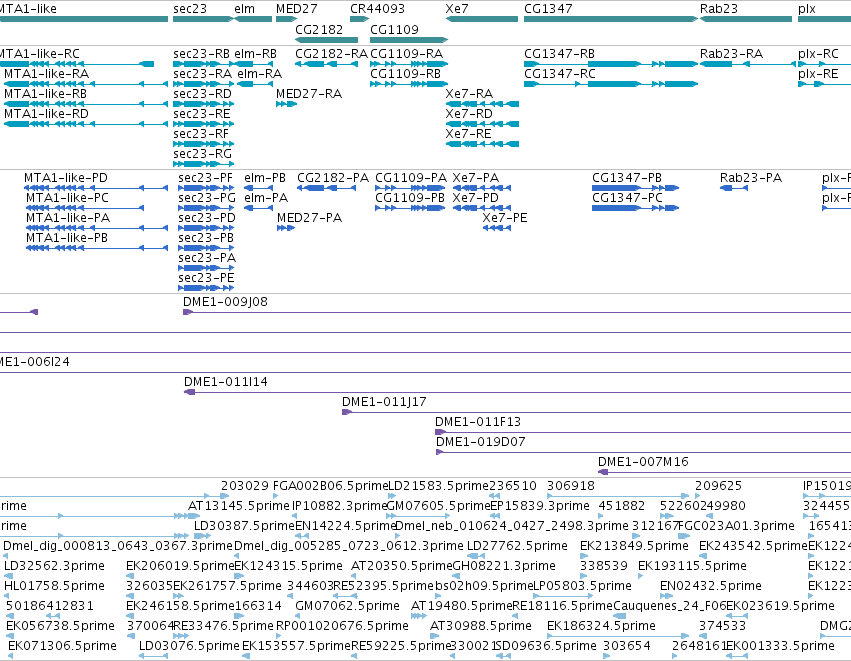Select protein Xe7-PE
Viewport: 851px width, 661px height.
point(497,228)
